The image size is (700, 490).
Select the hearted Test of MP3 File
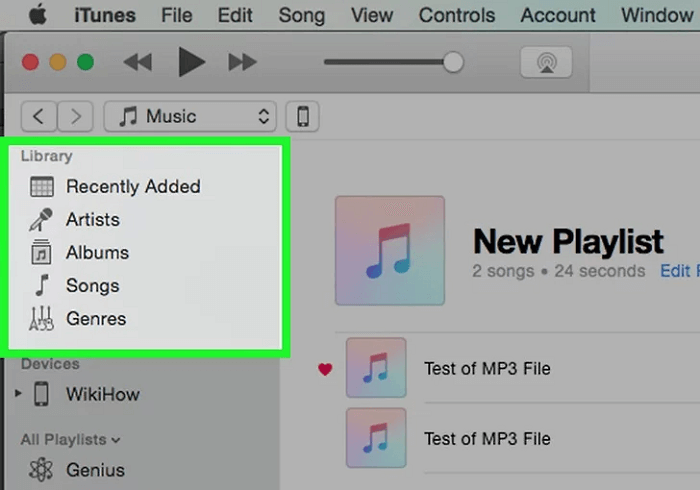pos(487,369)
